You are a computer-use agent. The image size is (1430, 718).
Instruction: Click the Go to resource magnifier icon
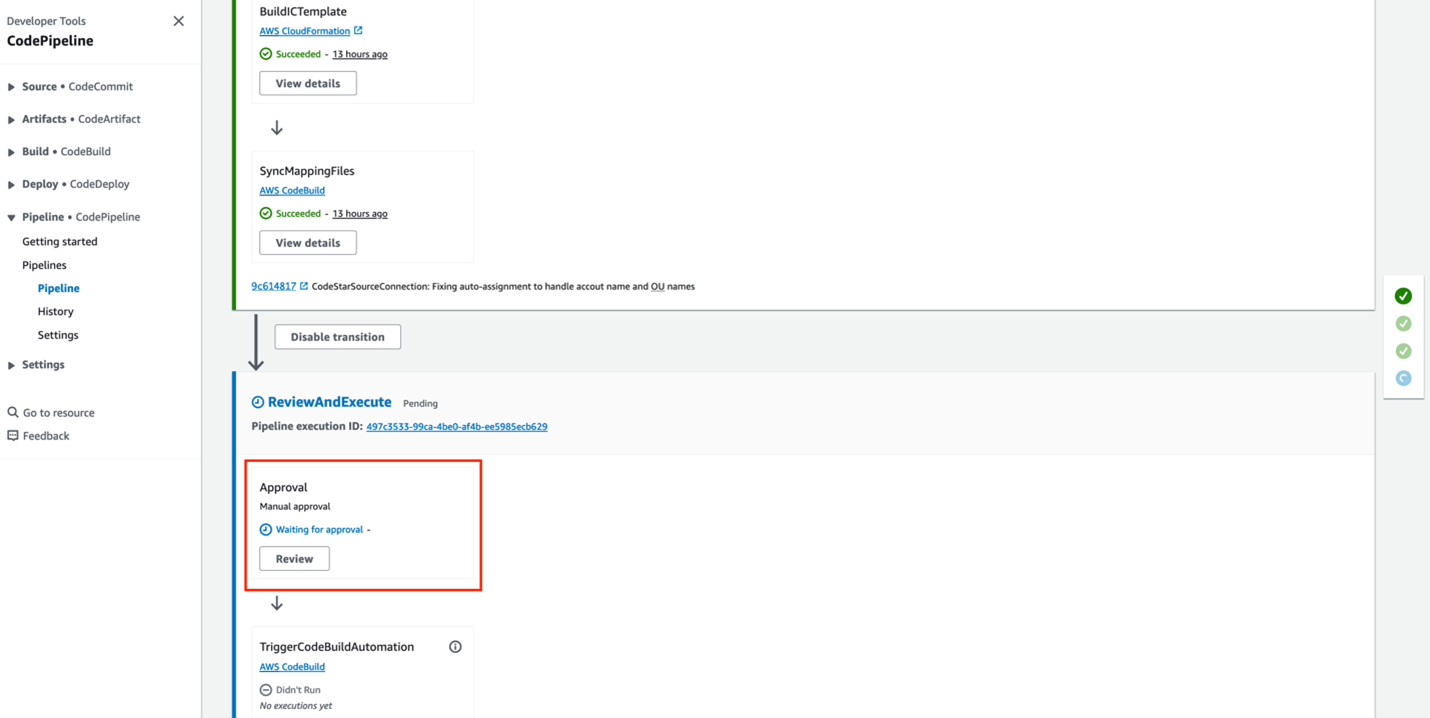pyautogui.click(x=12, y=412)
